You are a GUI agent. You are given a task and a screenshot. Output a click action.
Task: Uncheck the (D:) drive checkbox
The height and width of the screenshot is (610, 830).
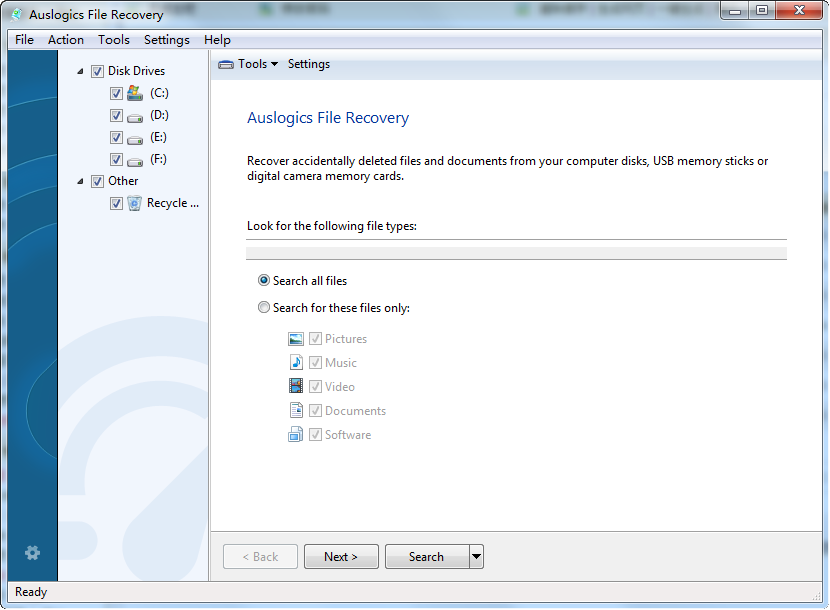(x=116, y=115)
